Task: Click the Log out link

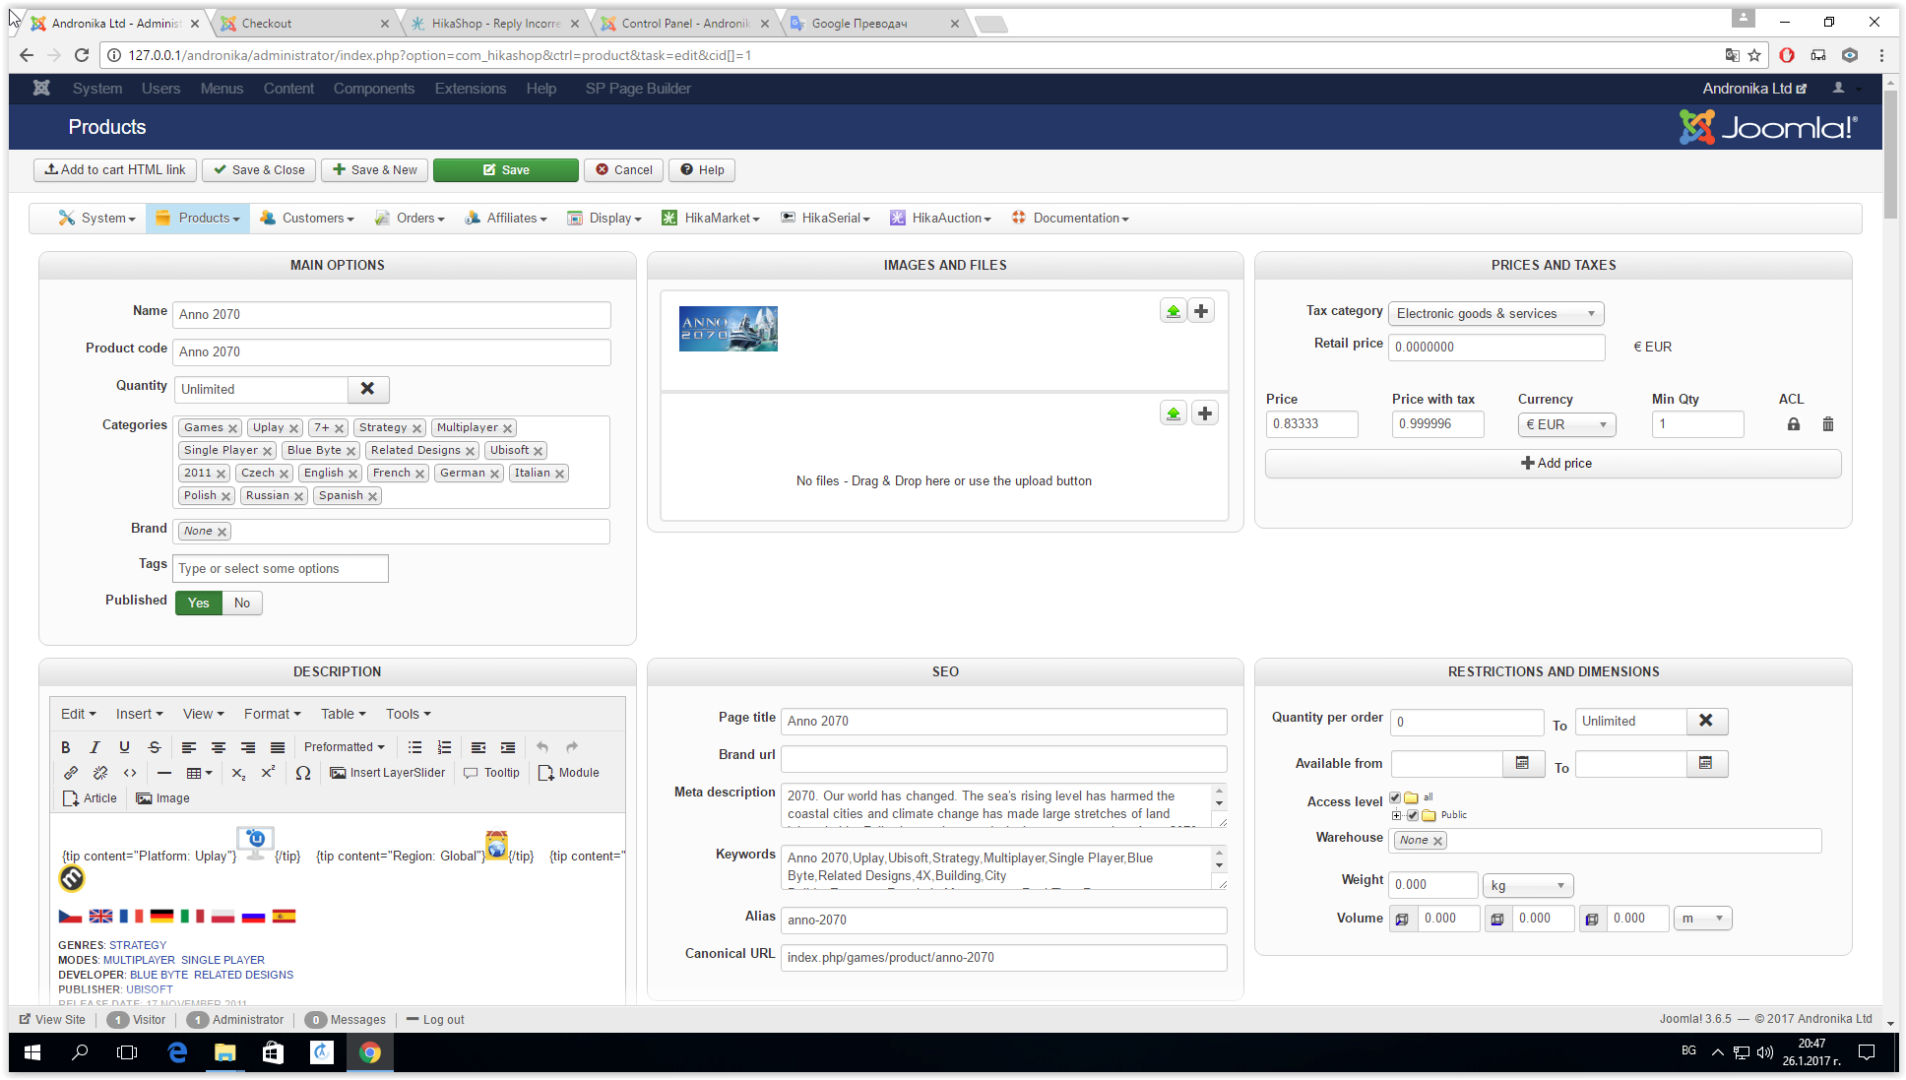Action: coord(435,1020)
